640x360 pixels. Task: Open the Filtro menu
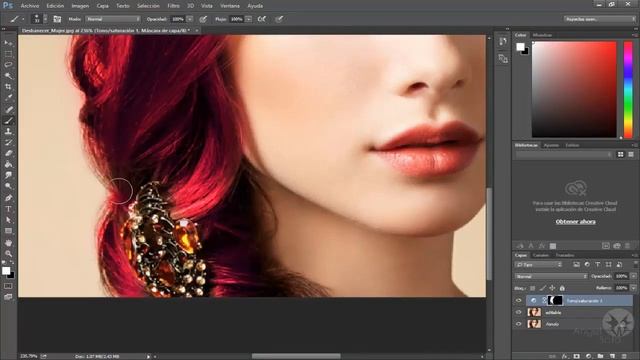click(x=173, y=6)
